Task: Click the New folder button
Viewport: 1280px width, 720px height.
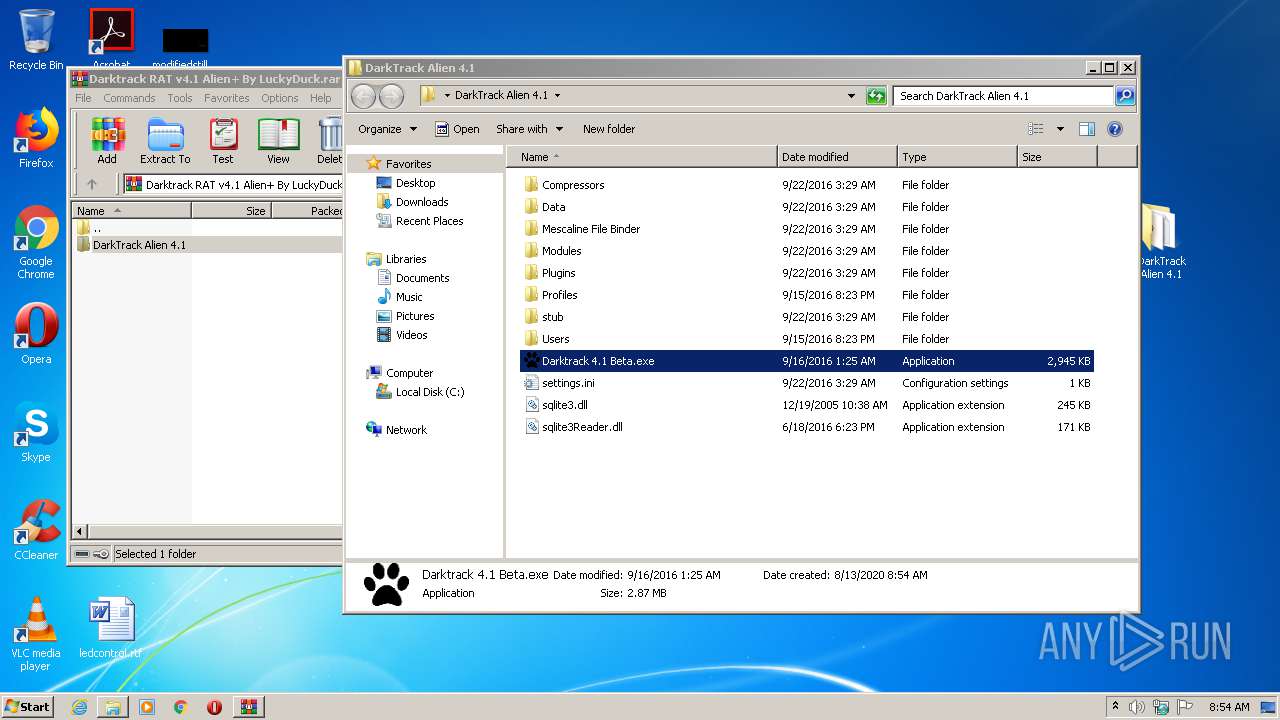Action: [x=609, y=129]
